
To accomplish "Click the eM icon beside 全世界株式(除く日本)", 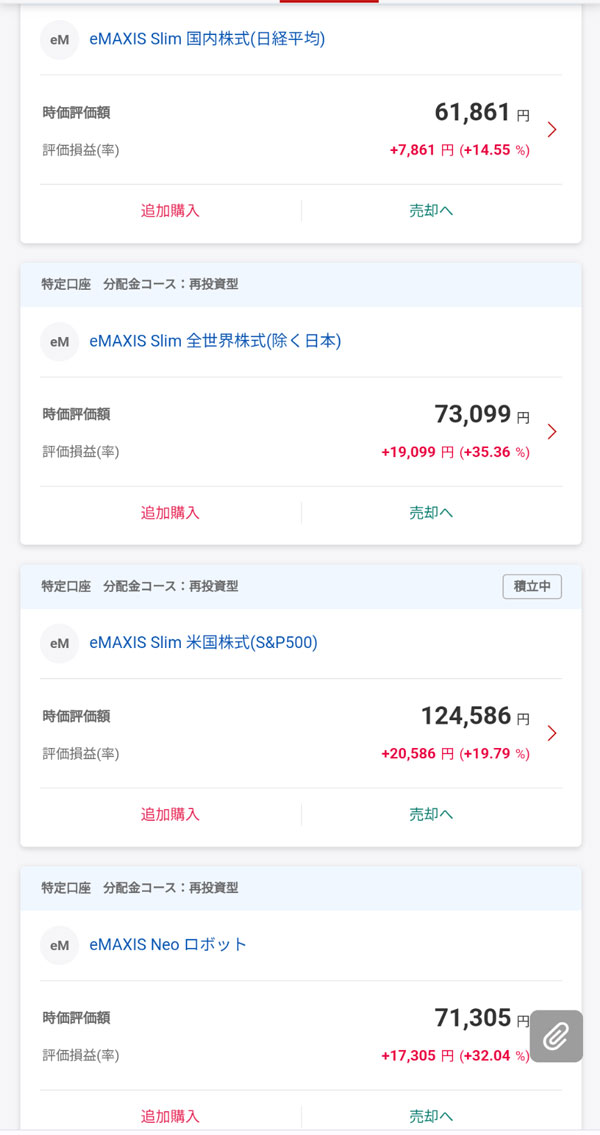I will click(59, 342).
